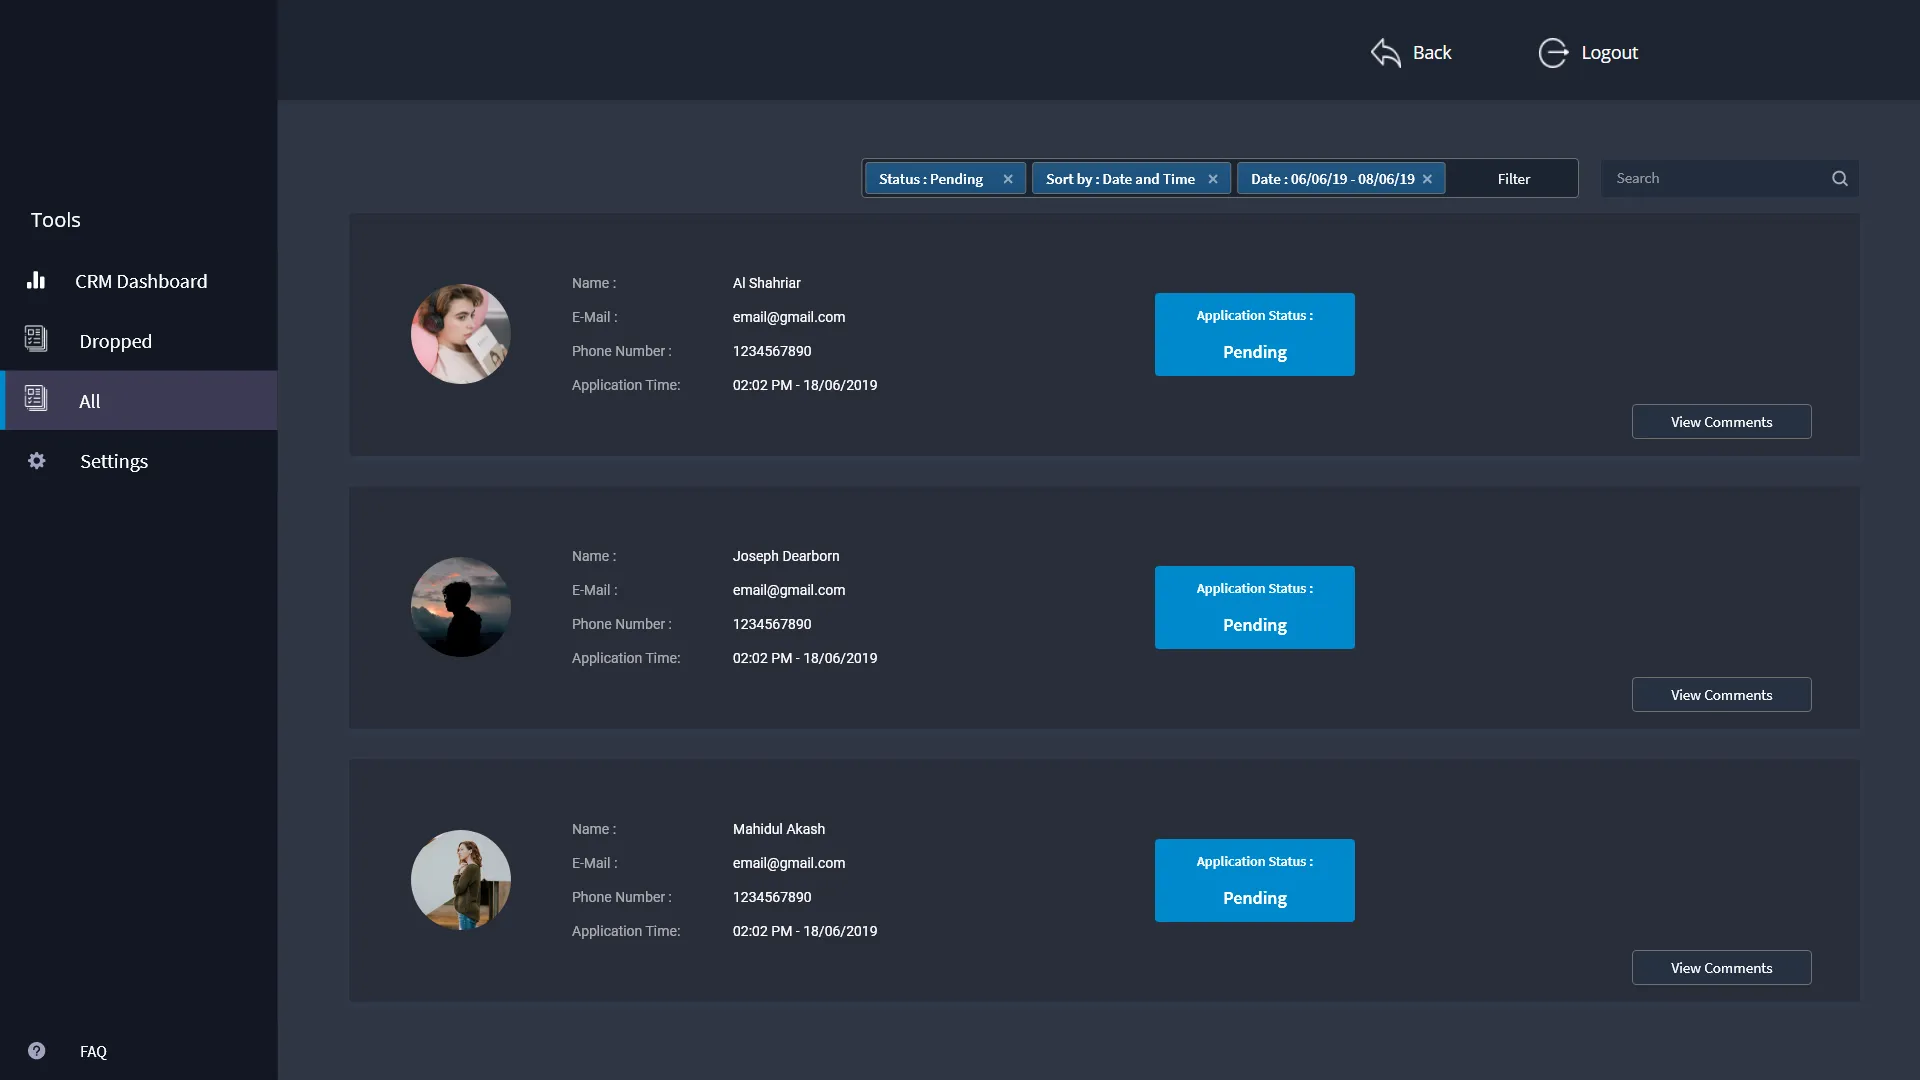Remove the Status: Pending filter chip
The image size is (1920, 1080).
pyautogui.click(x=1008, y=179)
